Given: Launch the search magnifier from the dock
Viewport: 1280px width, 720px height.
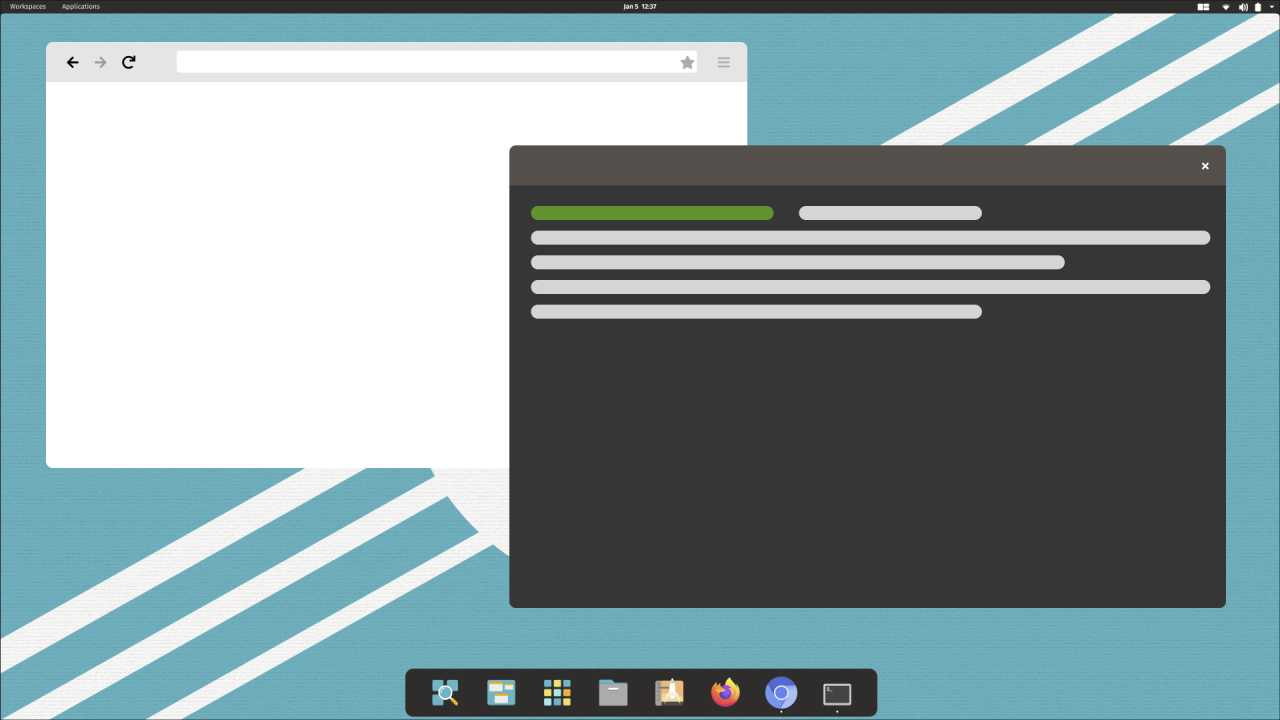Looking at the screenshot, I should click(x=445, y=692).
